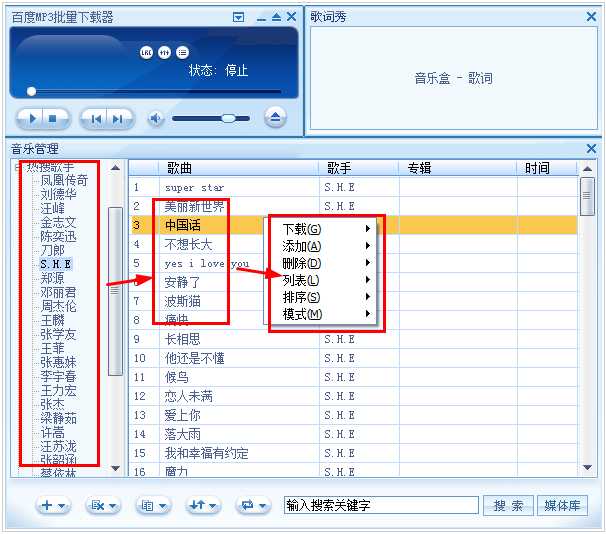Collapse the 热搜歌手 tree node
The image size is (606, 534).
pos(16,167)
